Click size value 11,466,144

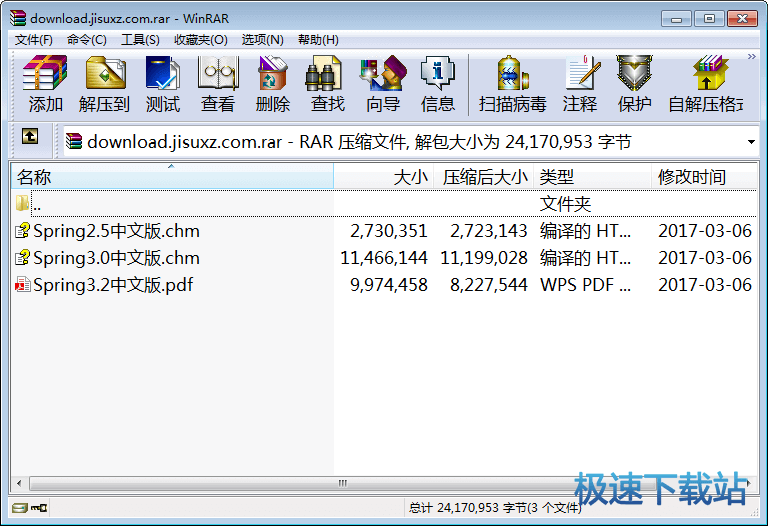384,258
